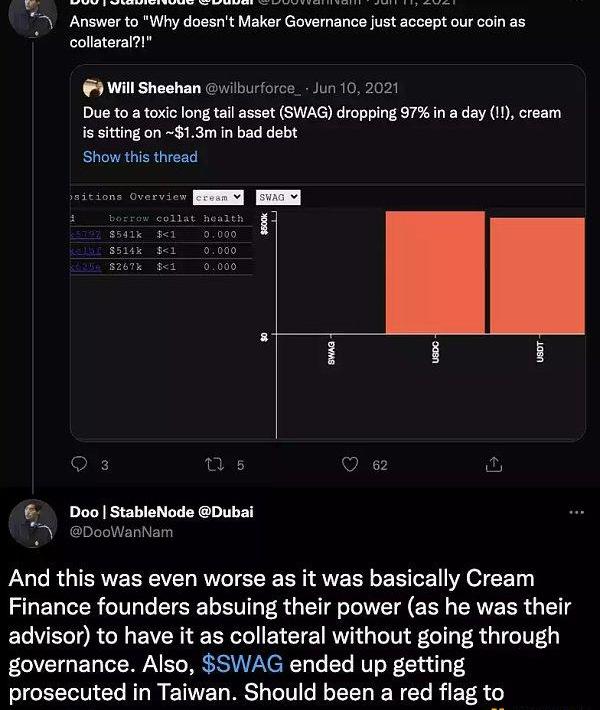Click the Doo | StableNode @Dubai display name
The height and width of the screenshot is (710, 600).
click(161, 512)
